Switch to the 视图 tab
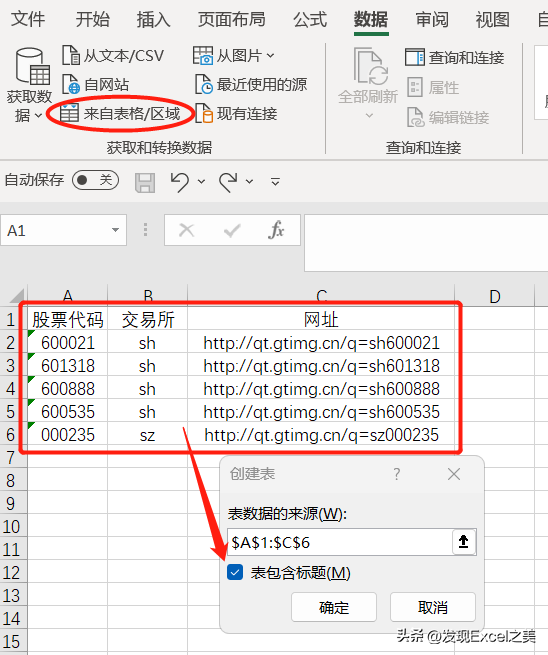 click(x=492, y=20)
